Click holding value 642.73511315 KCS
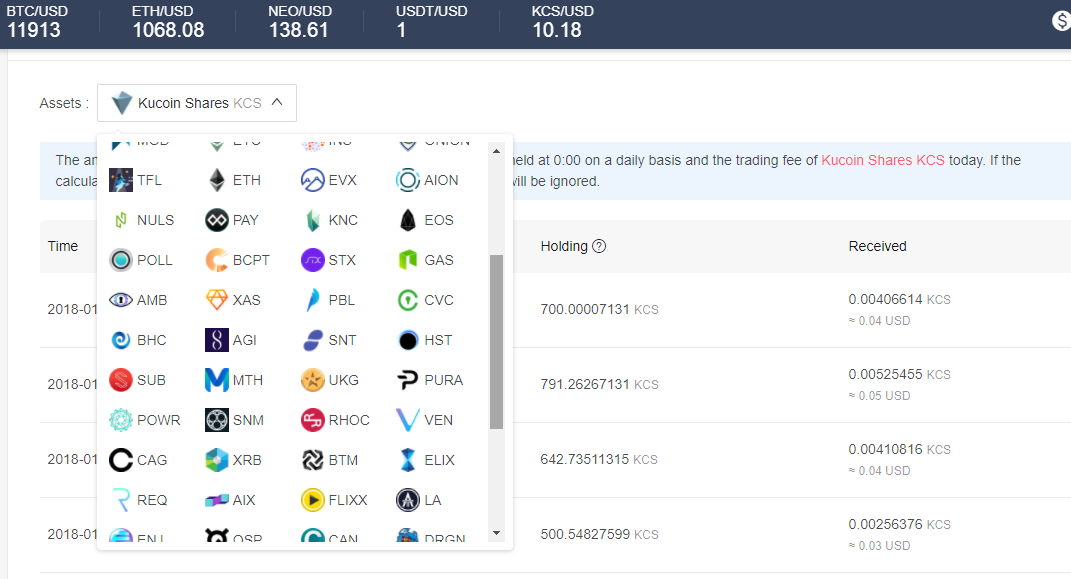The height and width of the screenshot is (579, 1071). click(599, 460)
